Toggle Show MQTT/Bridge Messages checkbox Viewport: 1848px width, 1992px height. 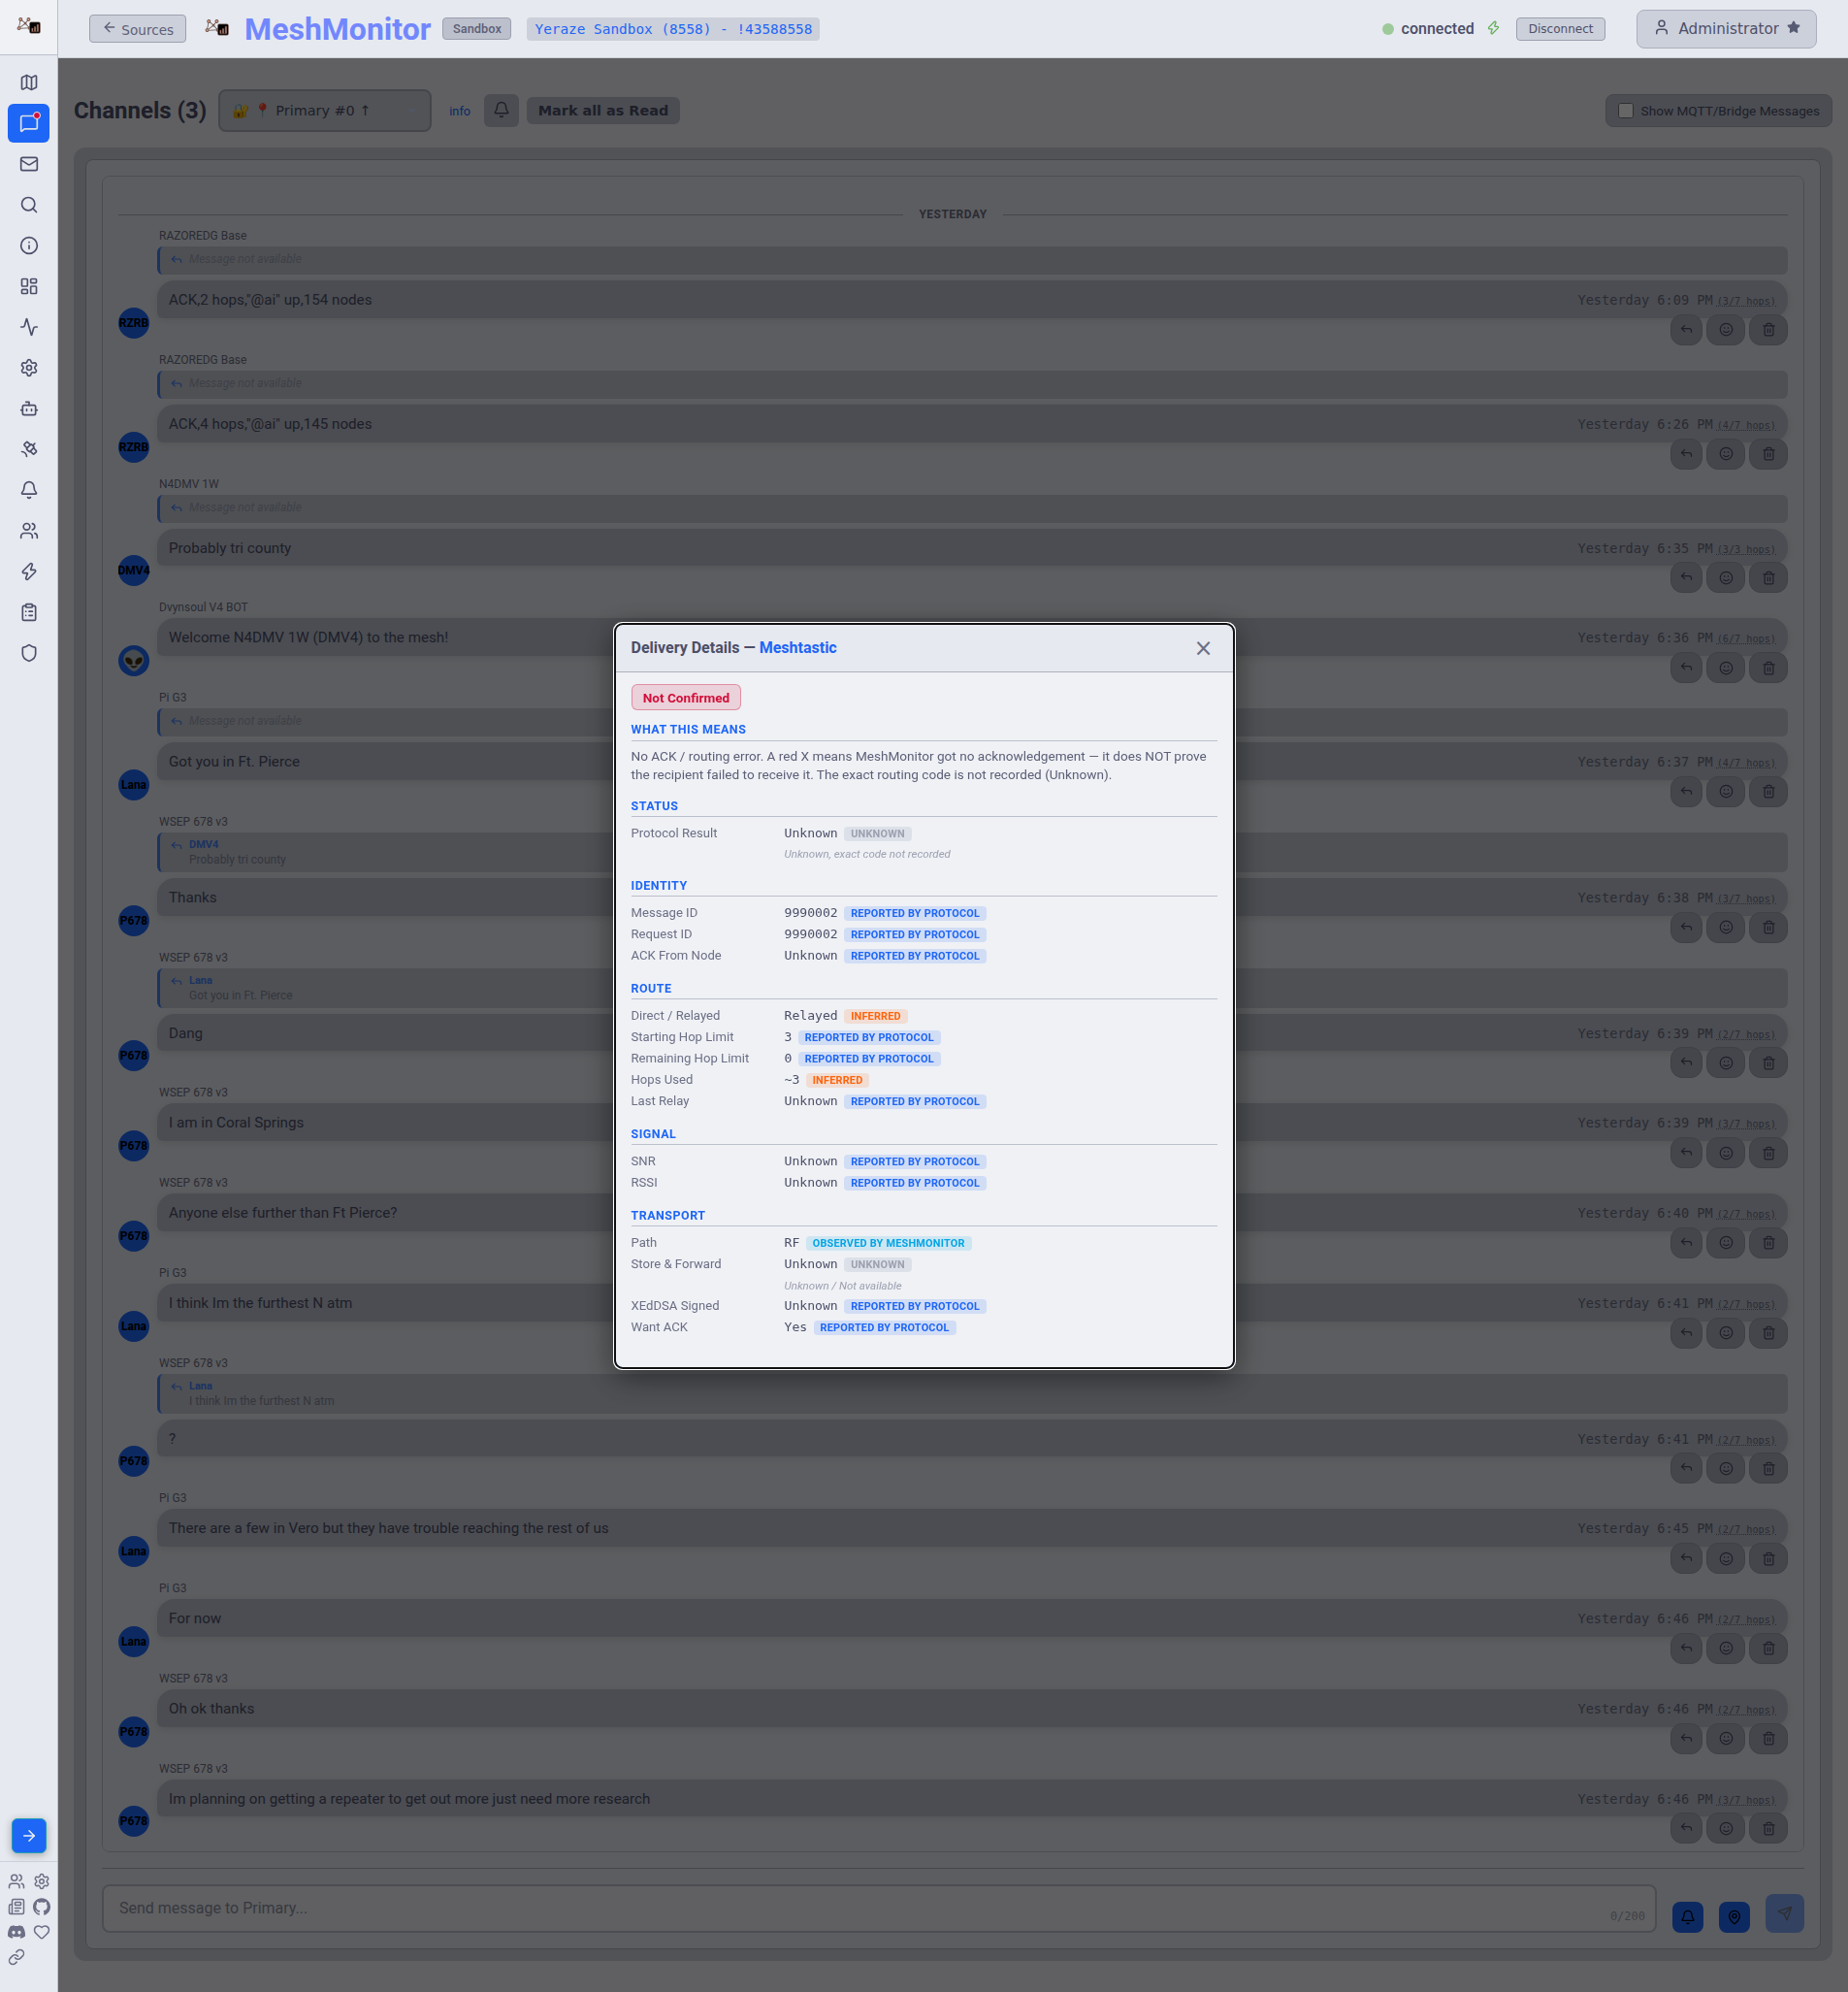click(1626, 111)
